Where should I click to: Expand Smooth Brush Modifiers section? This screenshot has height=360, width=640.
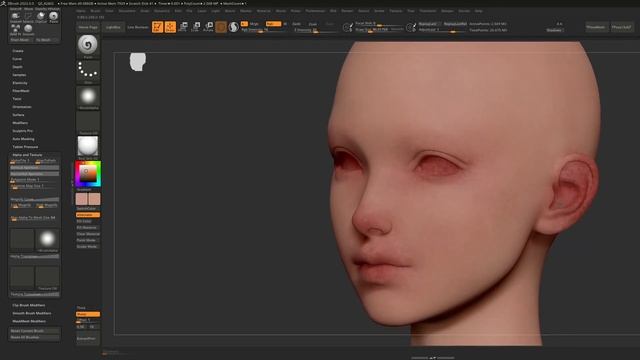coord(32,313)
